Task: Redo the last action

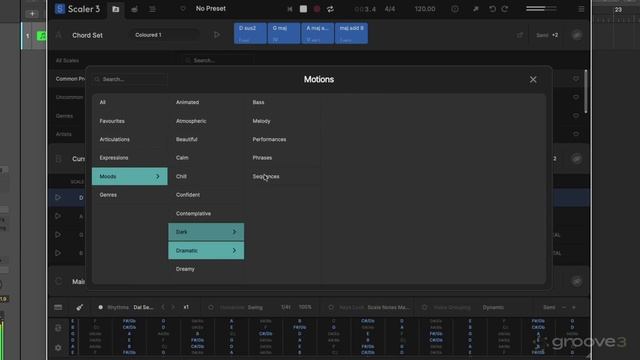Action: pyautogui.click(x=505, y=9)
